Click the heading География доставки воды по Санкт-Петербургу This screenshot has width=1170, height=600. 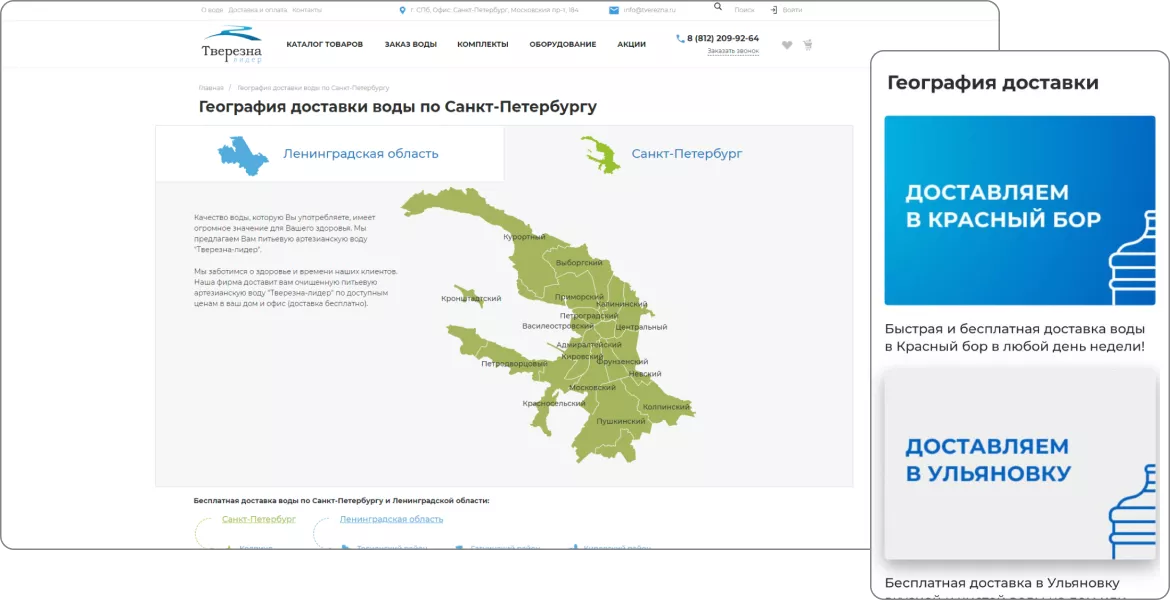398,107
